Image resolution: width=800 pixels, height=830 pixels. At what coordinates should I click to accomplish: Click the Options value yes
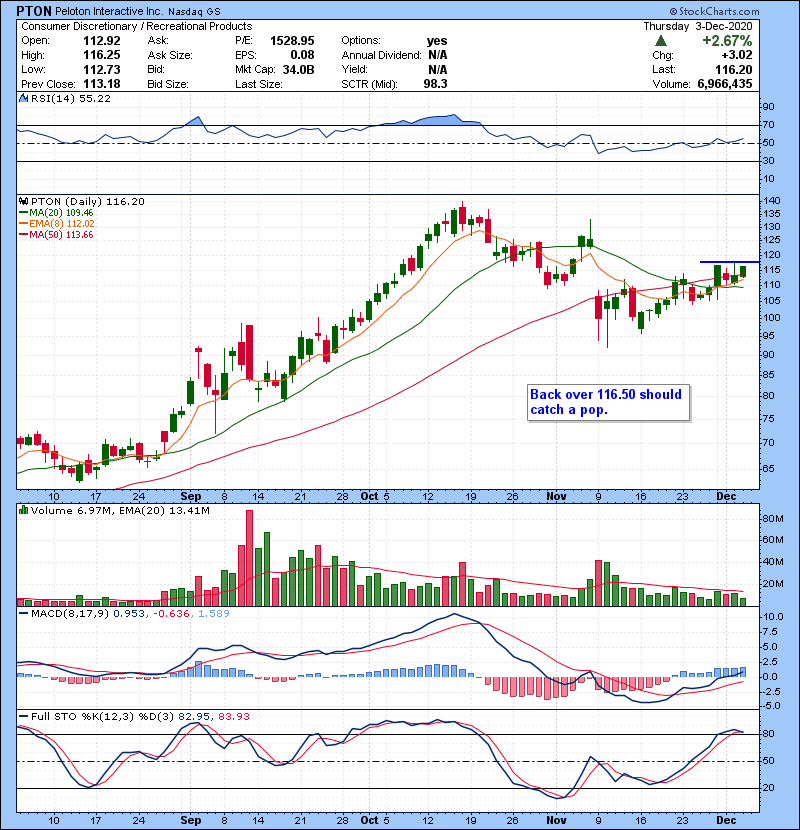[437, 41]
